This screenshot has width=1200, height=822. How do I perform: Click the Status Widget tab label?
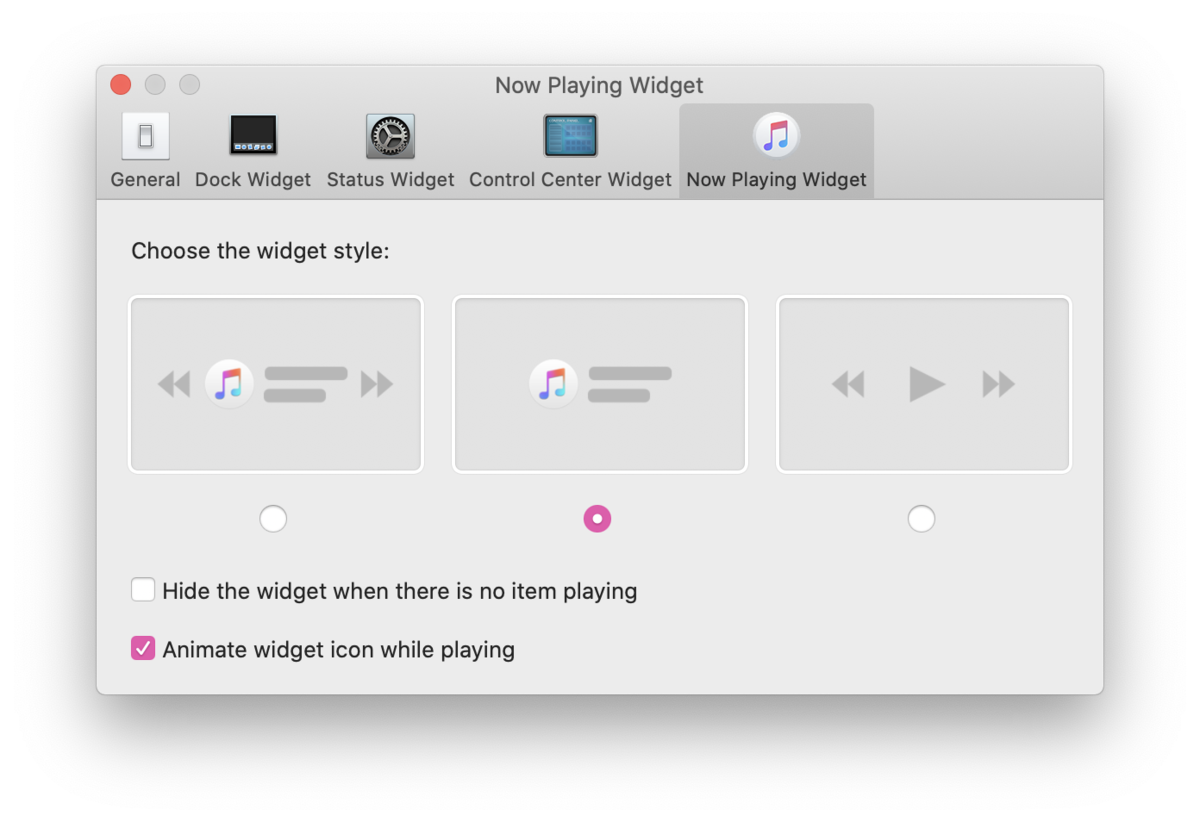pos(390,180)
